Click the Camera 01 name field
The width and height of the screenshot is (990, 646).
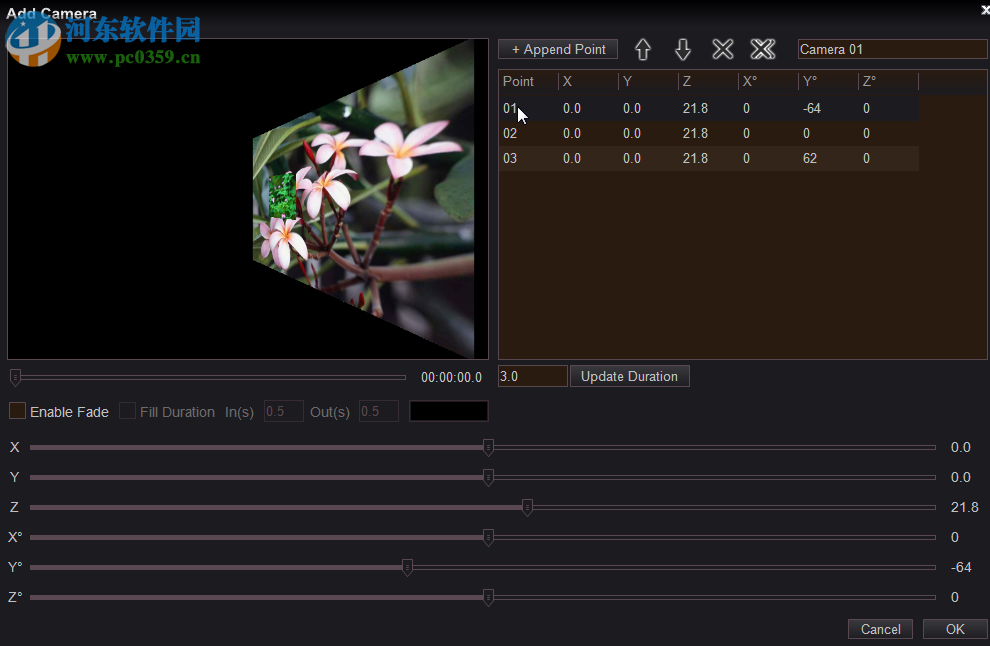click(891, 48)
